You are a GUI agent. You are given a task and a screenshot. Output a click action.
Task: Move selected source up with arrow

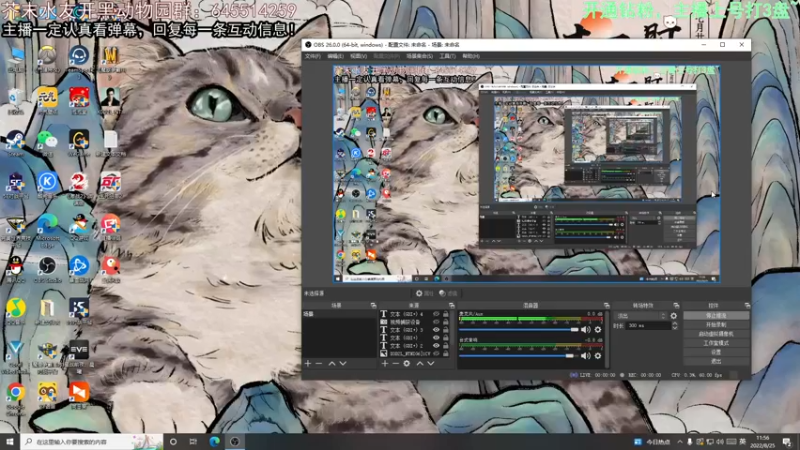pos(420,363)
